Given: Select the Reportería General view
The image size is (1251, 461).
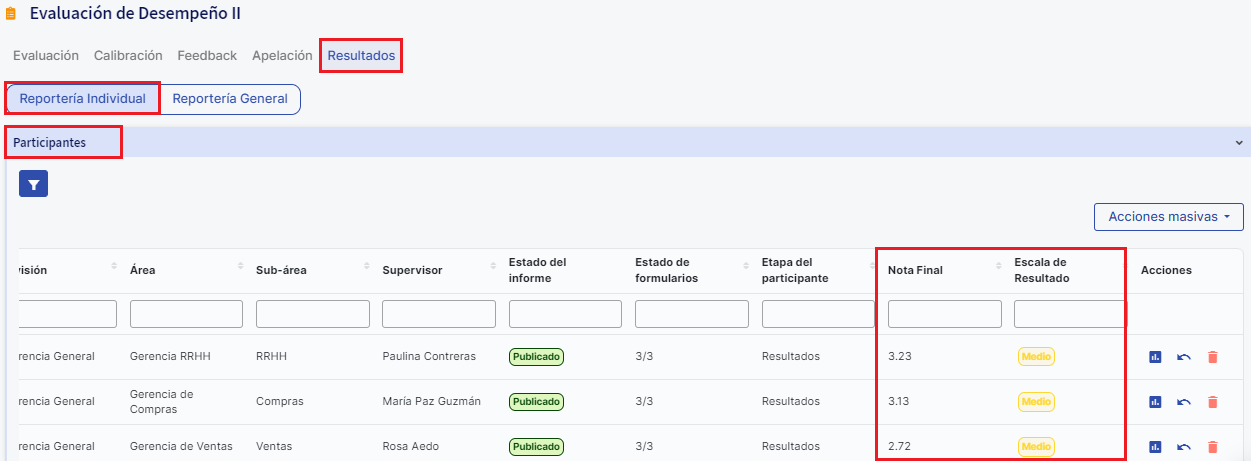Looking at the screenshot, I should pyautogui.click(x=230, y=99).
